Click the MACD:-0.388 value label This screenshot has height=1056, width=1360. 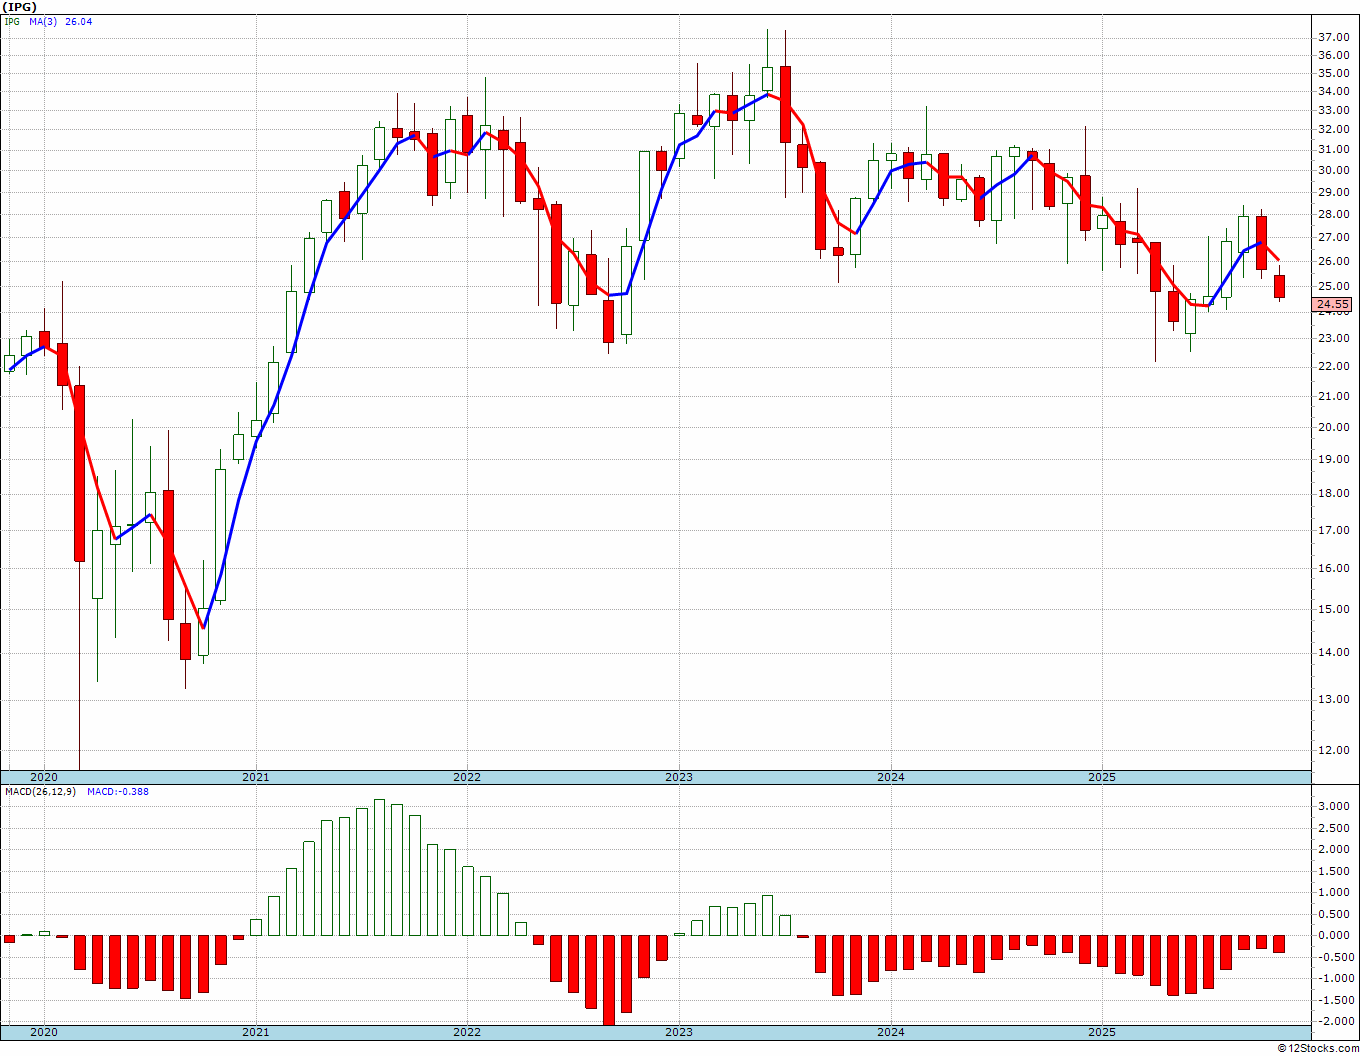pos(117,791)
